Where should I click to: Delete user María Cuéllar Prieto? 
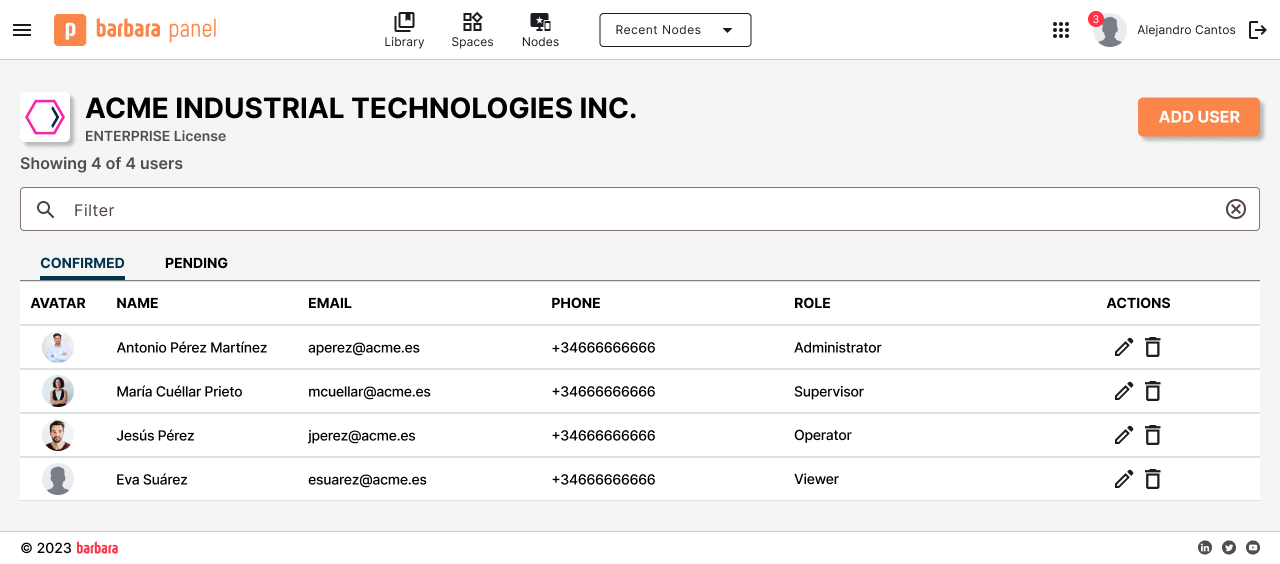click(1153, 392)
